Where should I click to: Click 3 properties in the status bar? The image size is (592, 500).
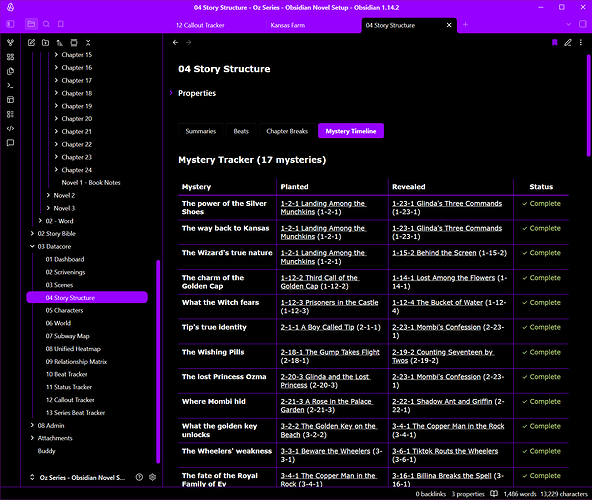(468, 494)
